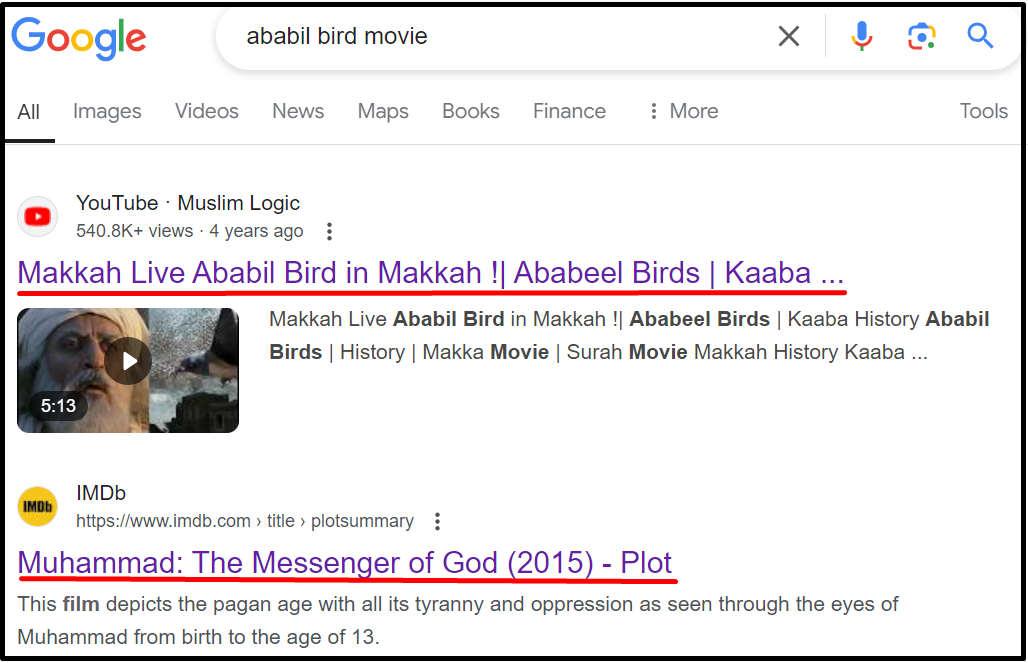Image resolution: width=1028 pixels, height=663 pixels.
Task: Click the Google logo
Action: click(x=79, y=38)
